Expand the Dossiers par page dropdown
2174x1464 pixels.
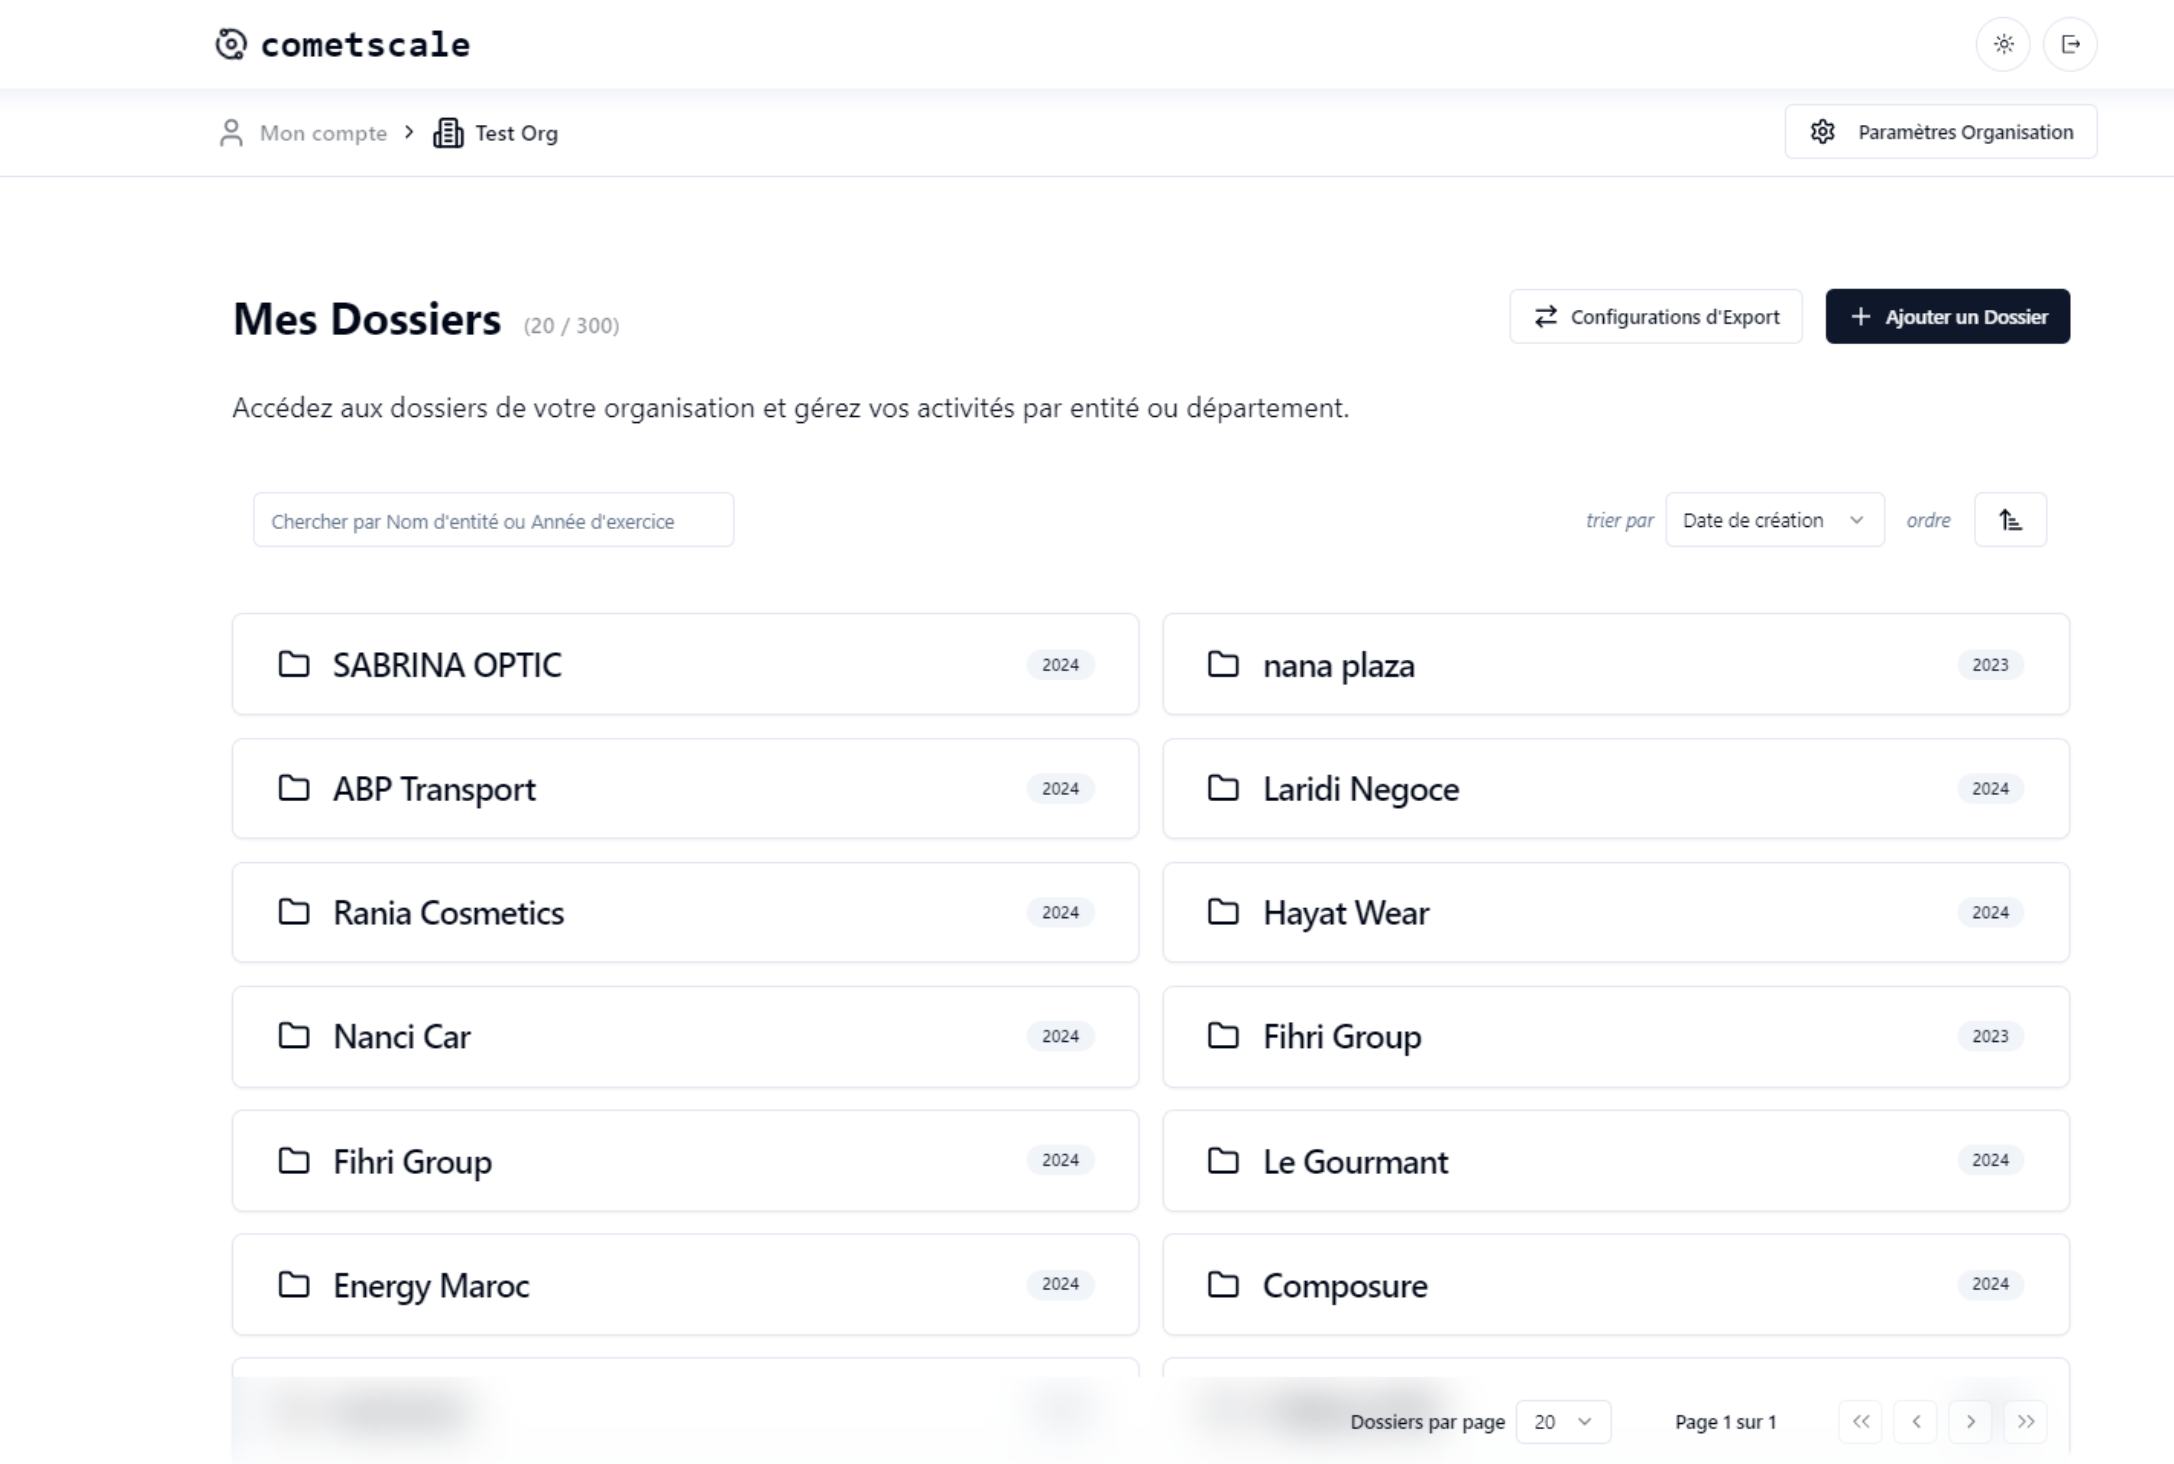pos(1563,1422)
